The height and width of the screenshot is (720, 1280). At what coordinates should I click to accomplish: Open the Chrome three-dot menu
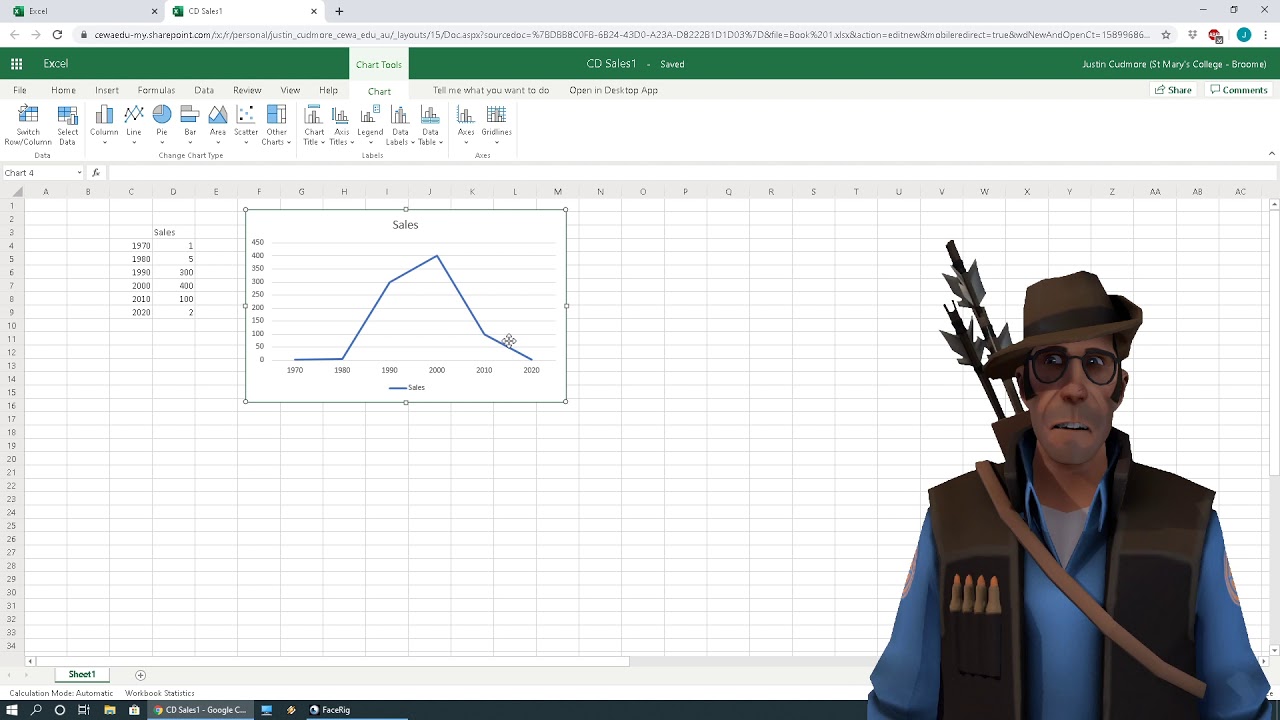(x=1266, y=35)
